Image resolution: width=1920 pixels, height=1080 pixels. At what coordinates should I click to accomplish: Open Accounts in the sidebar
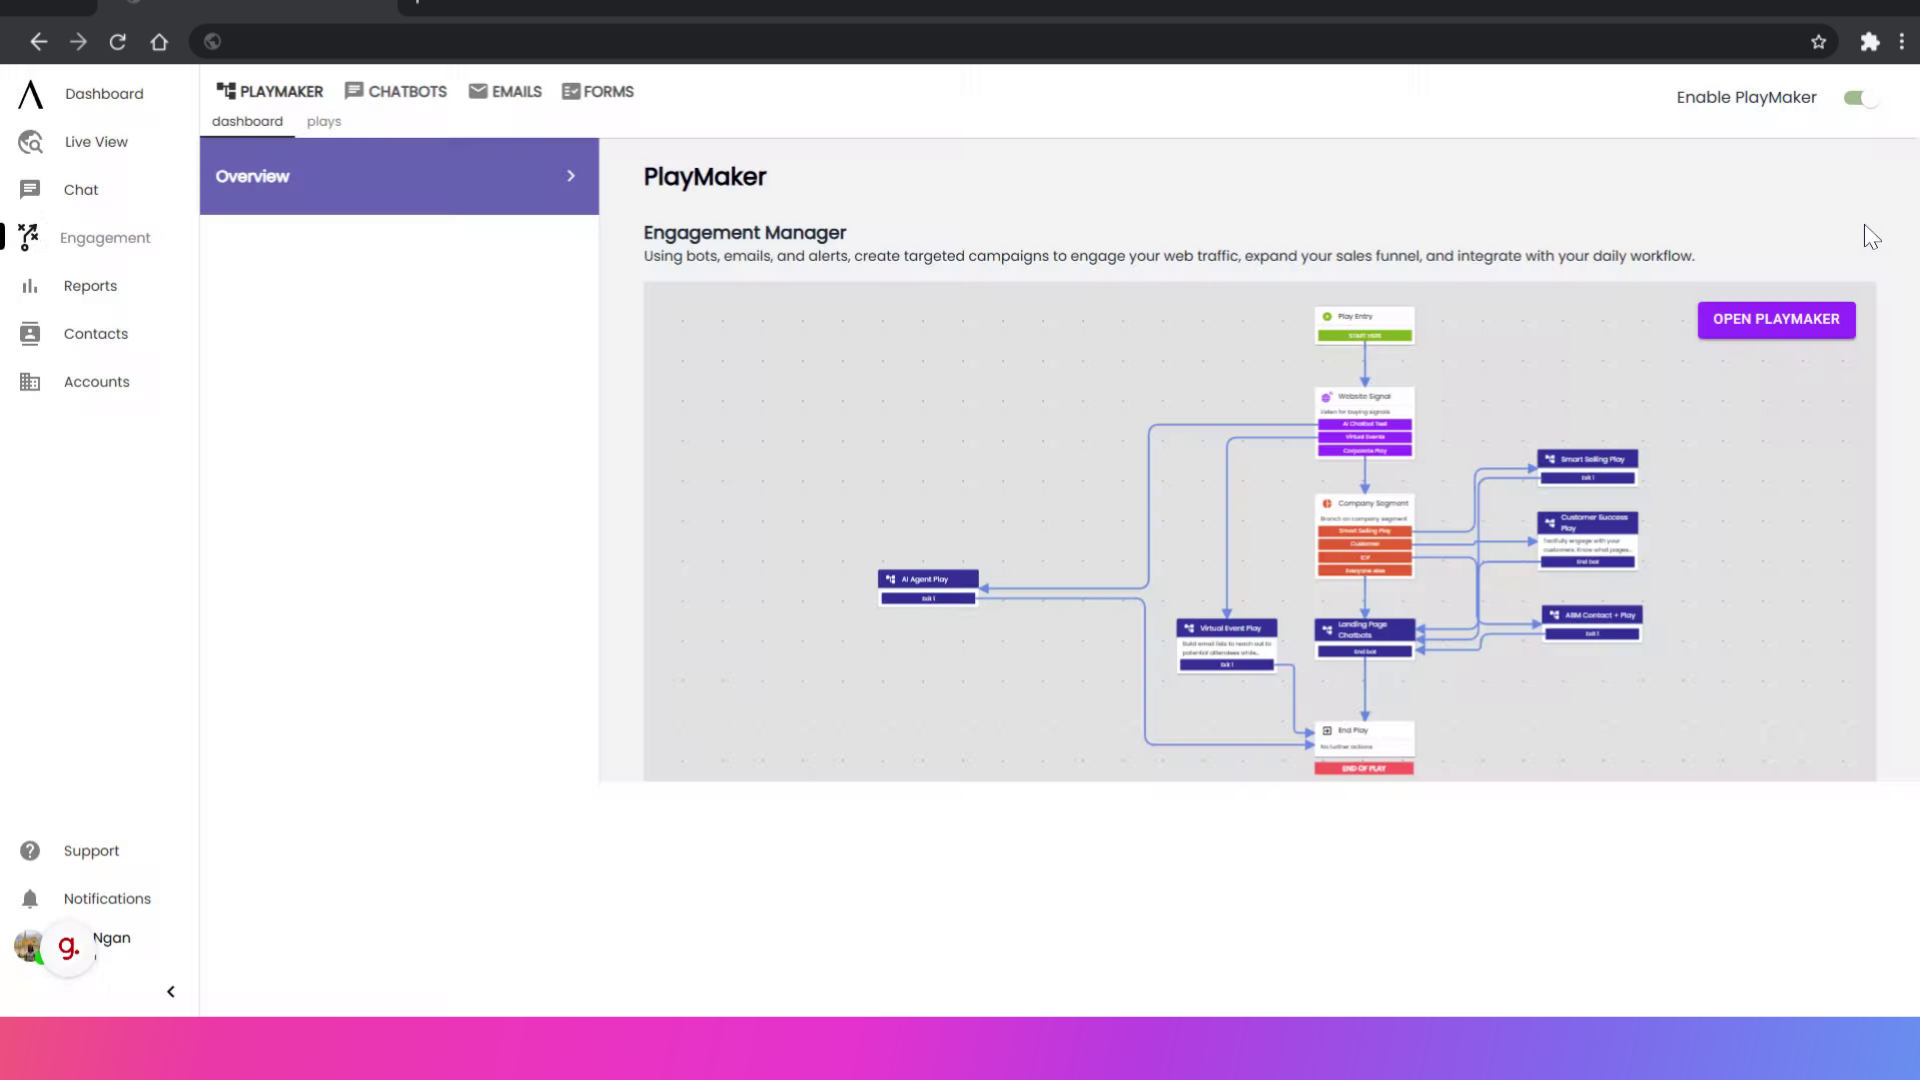[97, 382]
